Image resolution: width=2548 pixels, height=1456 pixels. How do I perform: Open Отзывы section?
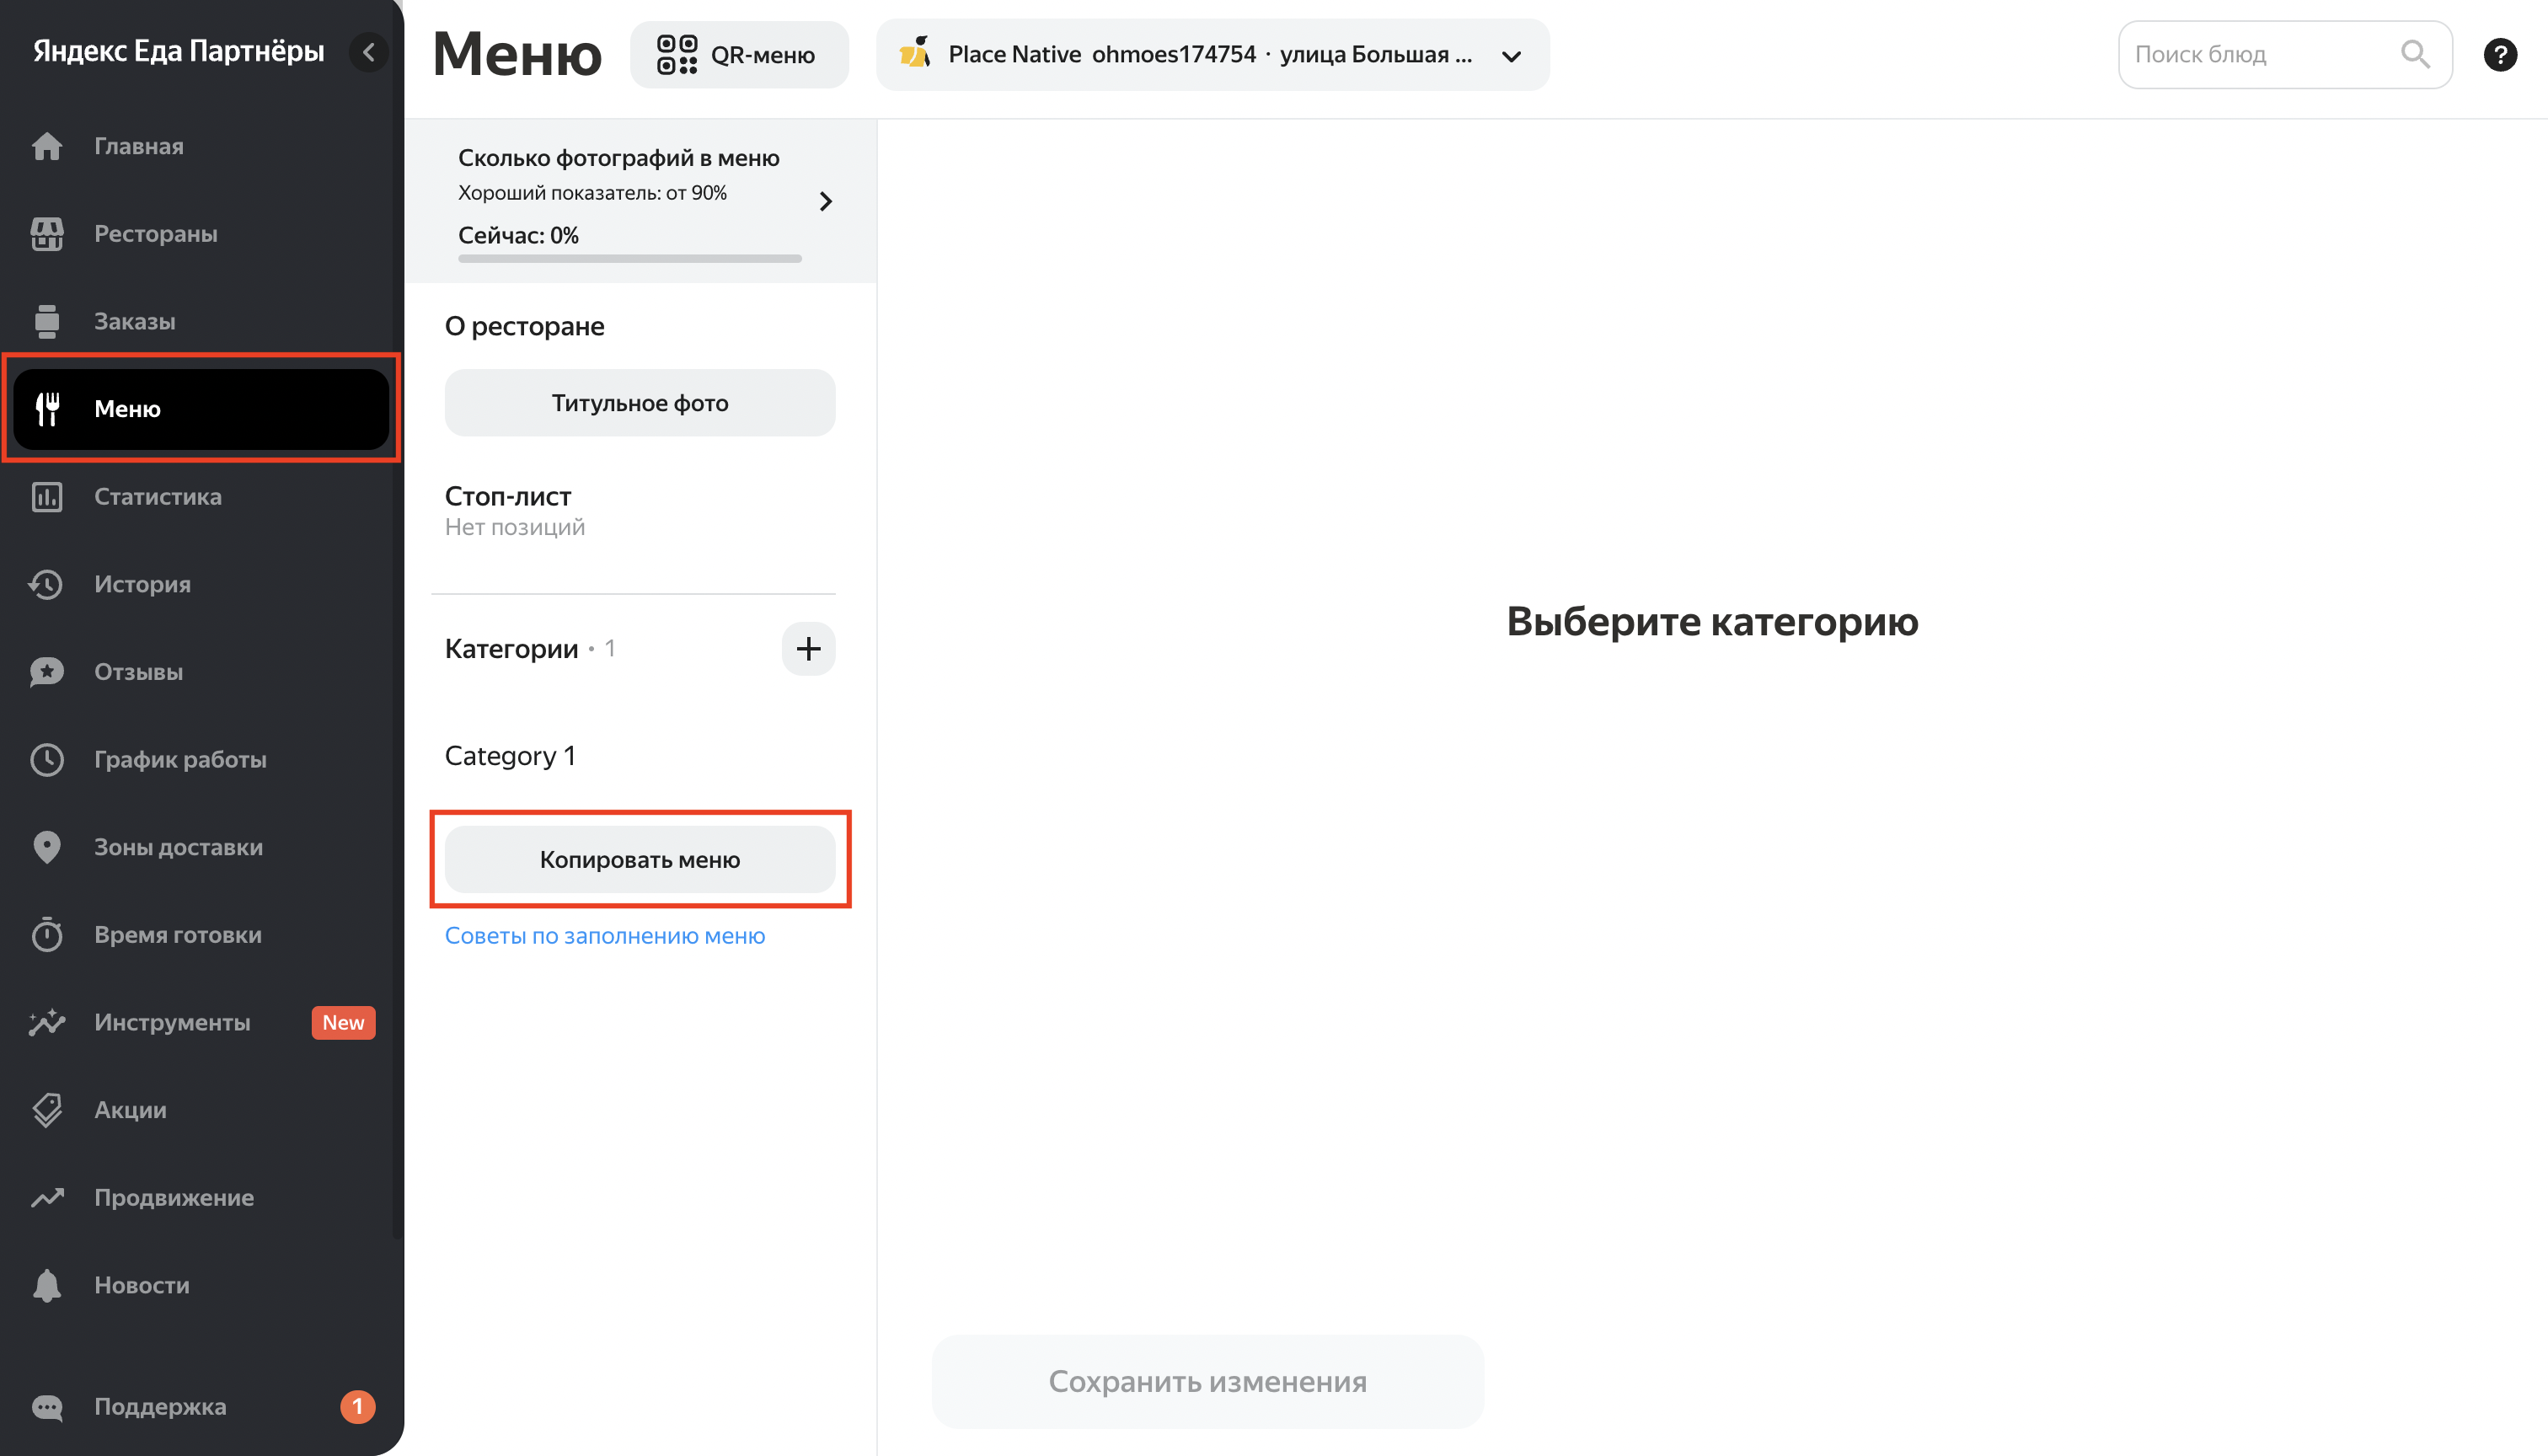[x=201, y=672]
